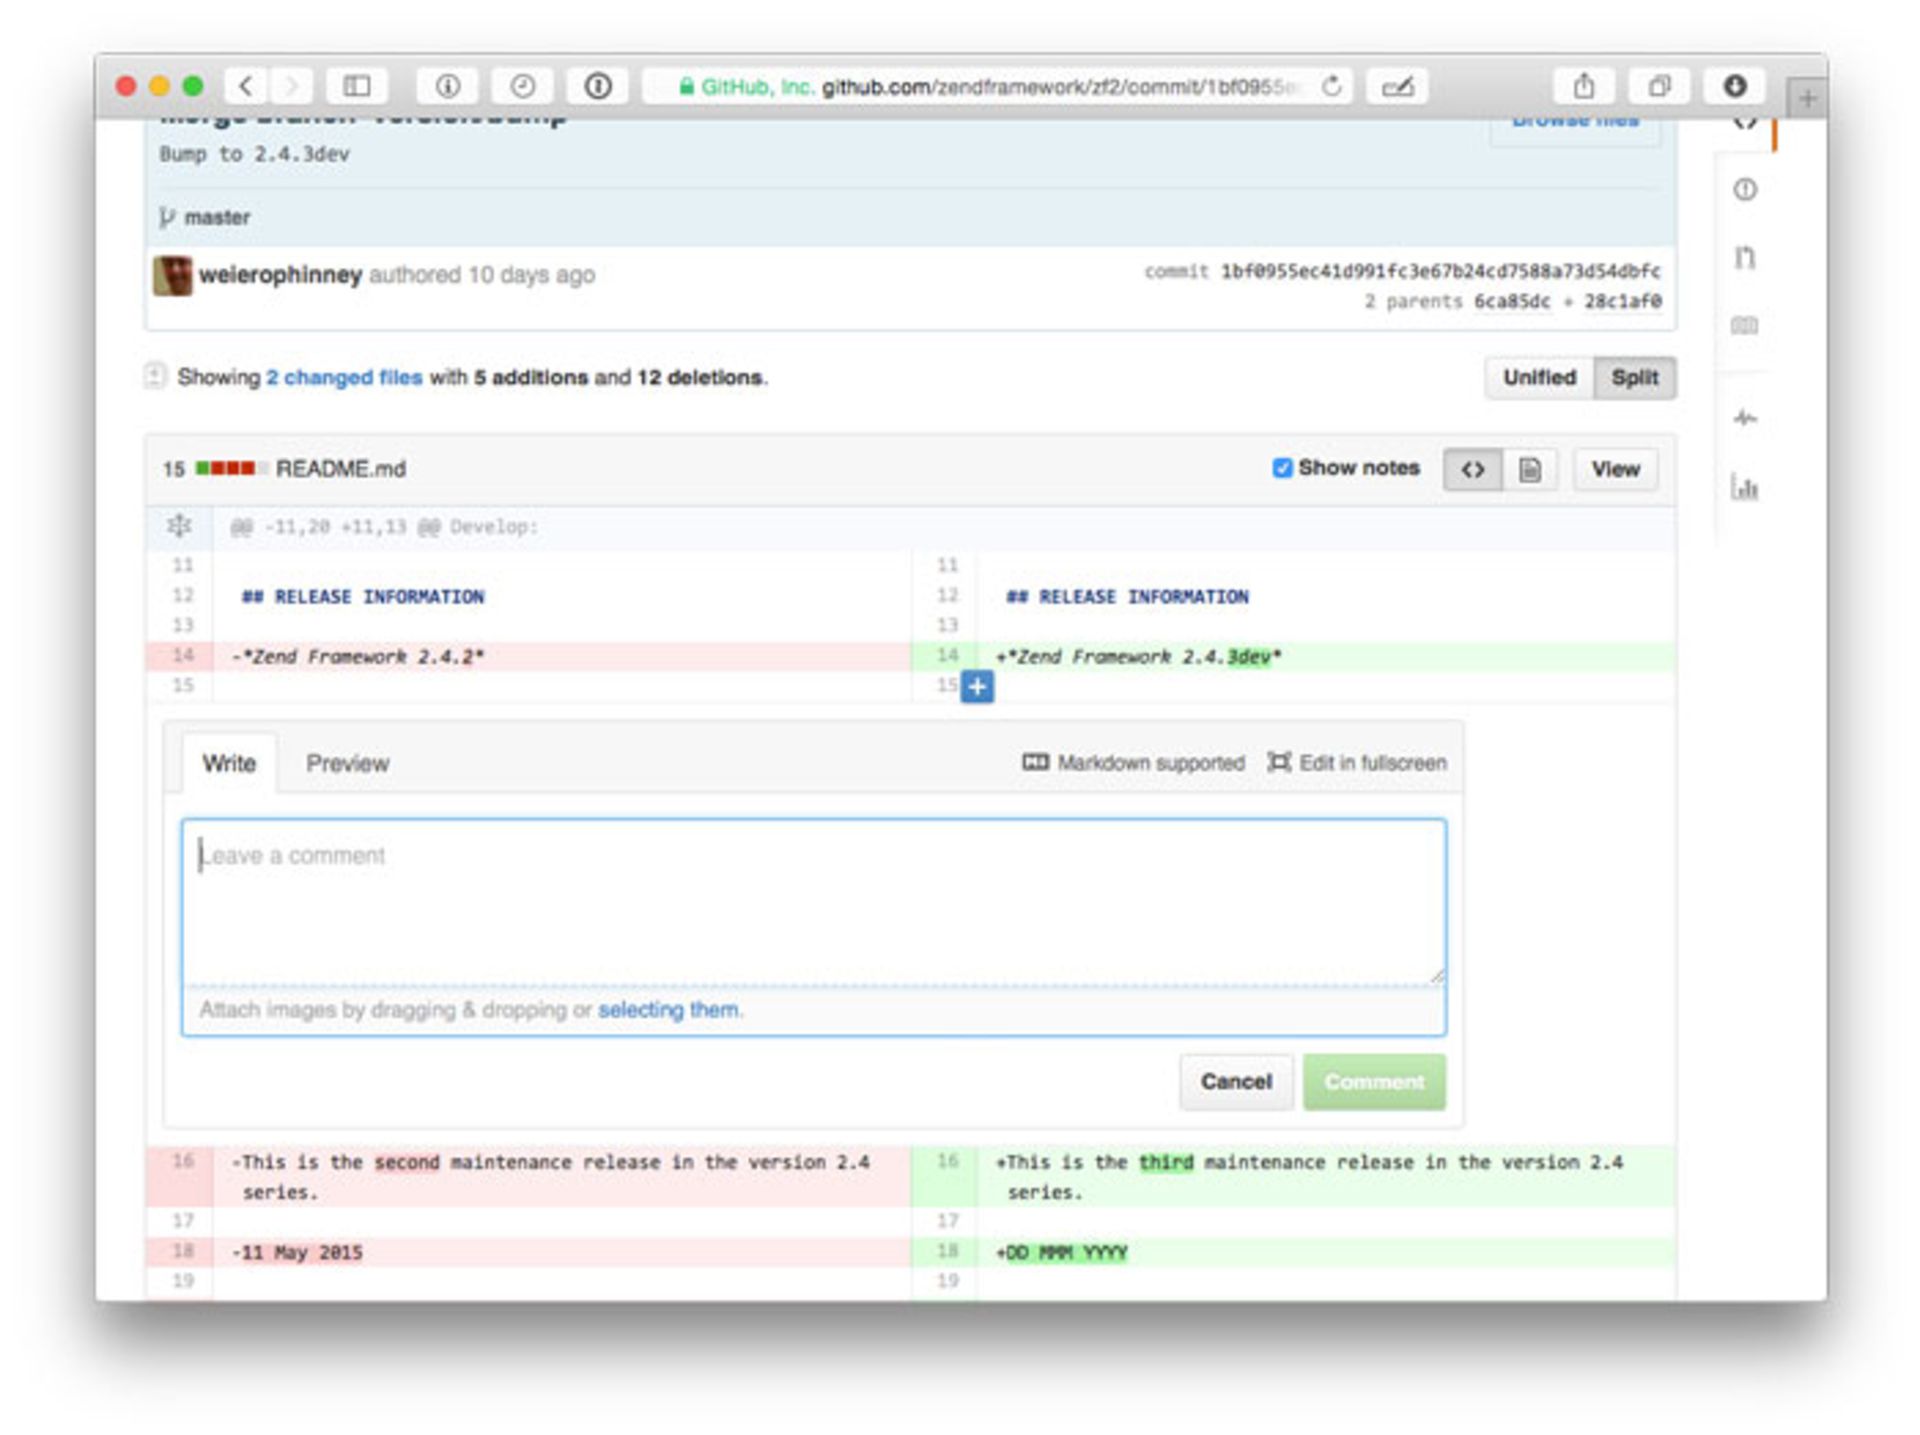Open Pull requests from the sidebar icon
This screenshot has height=1435, width=1920.
(1745, 258)
